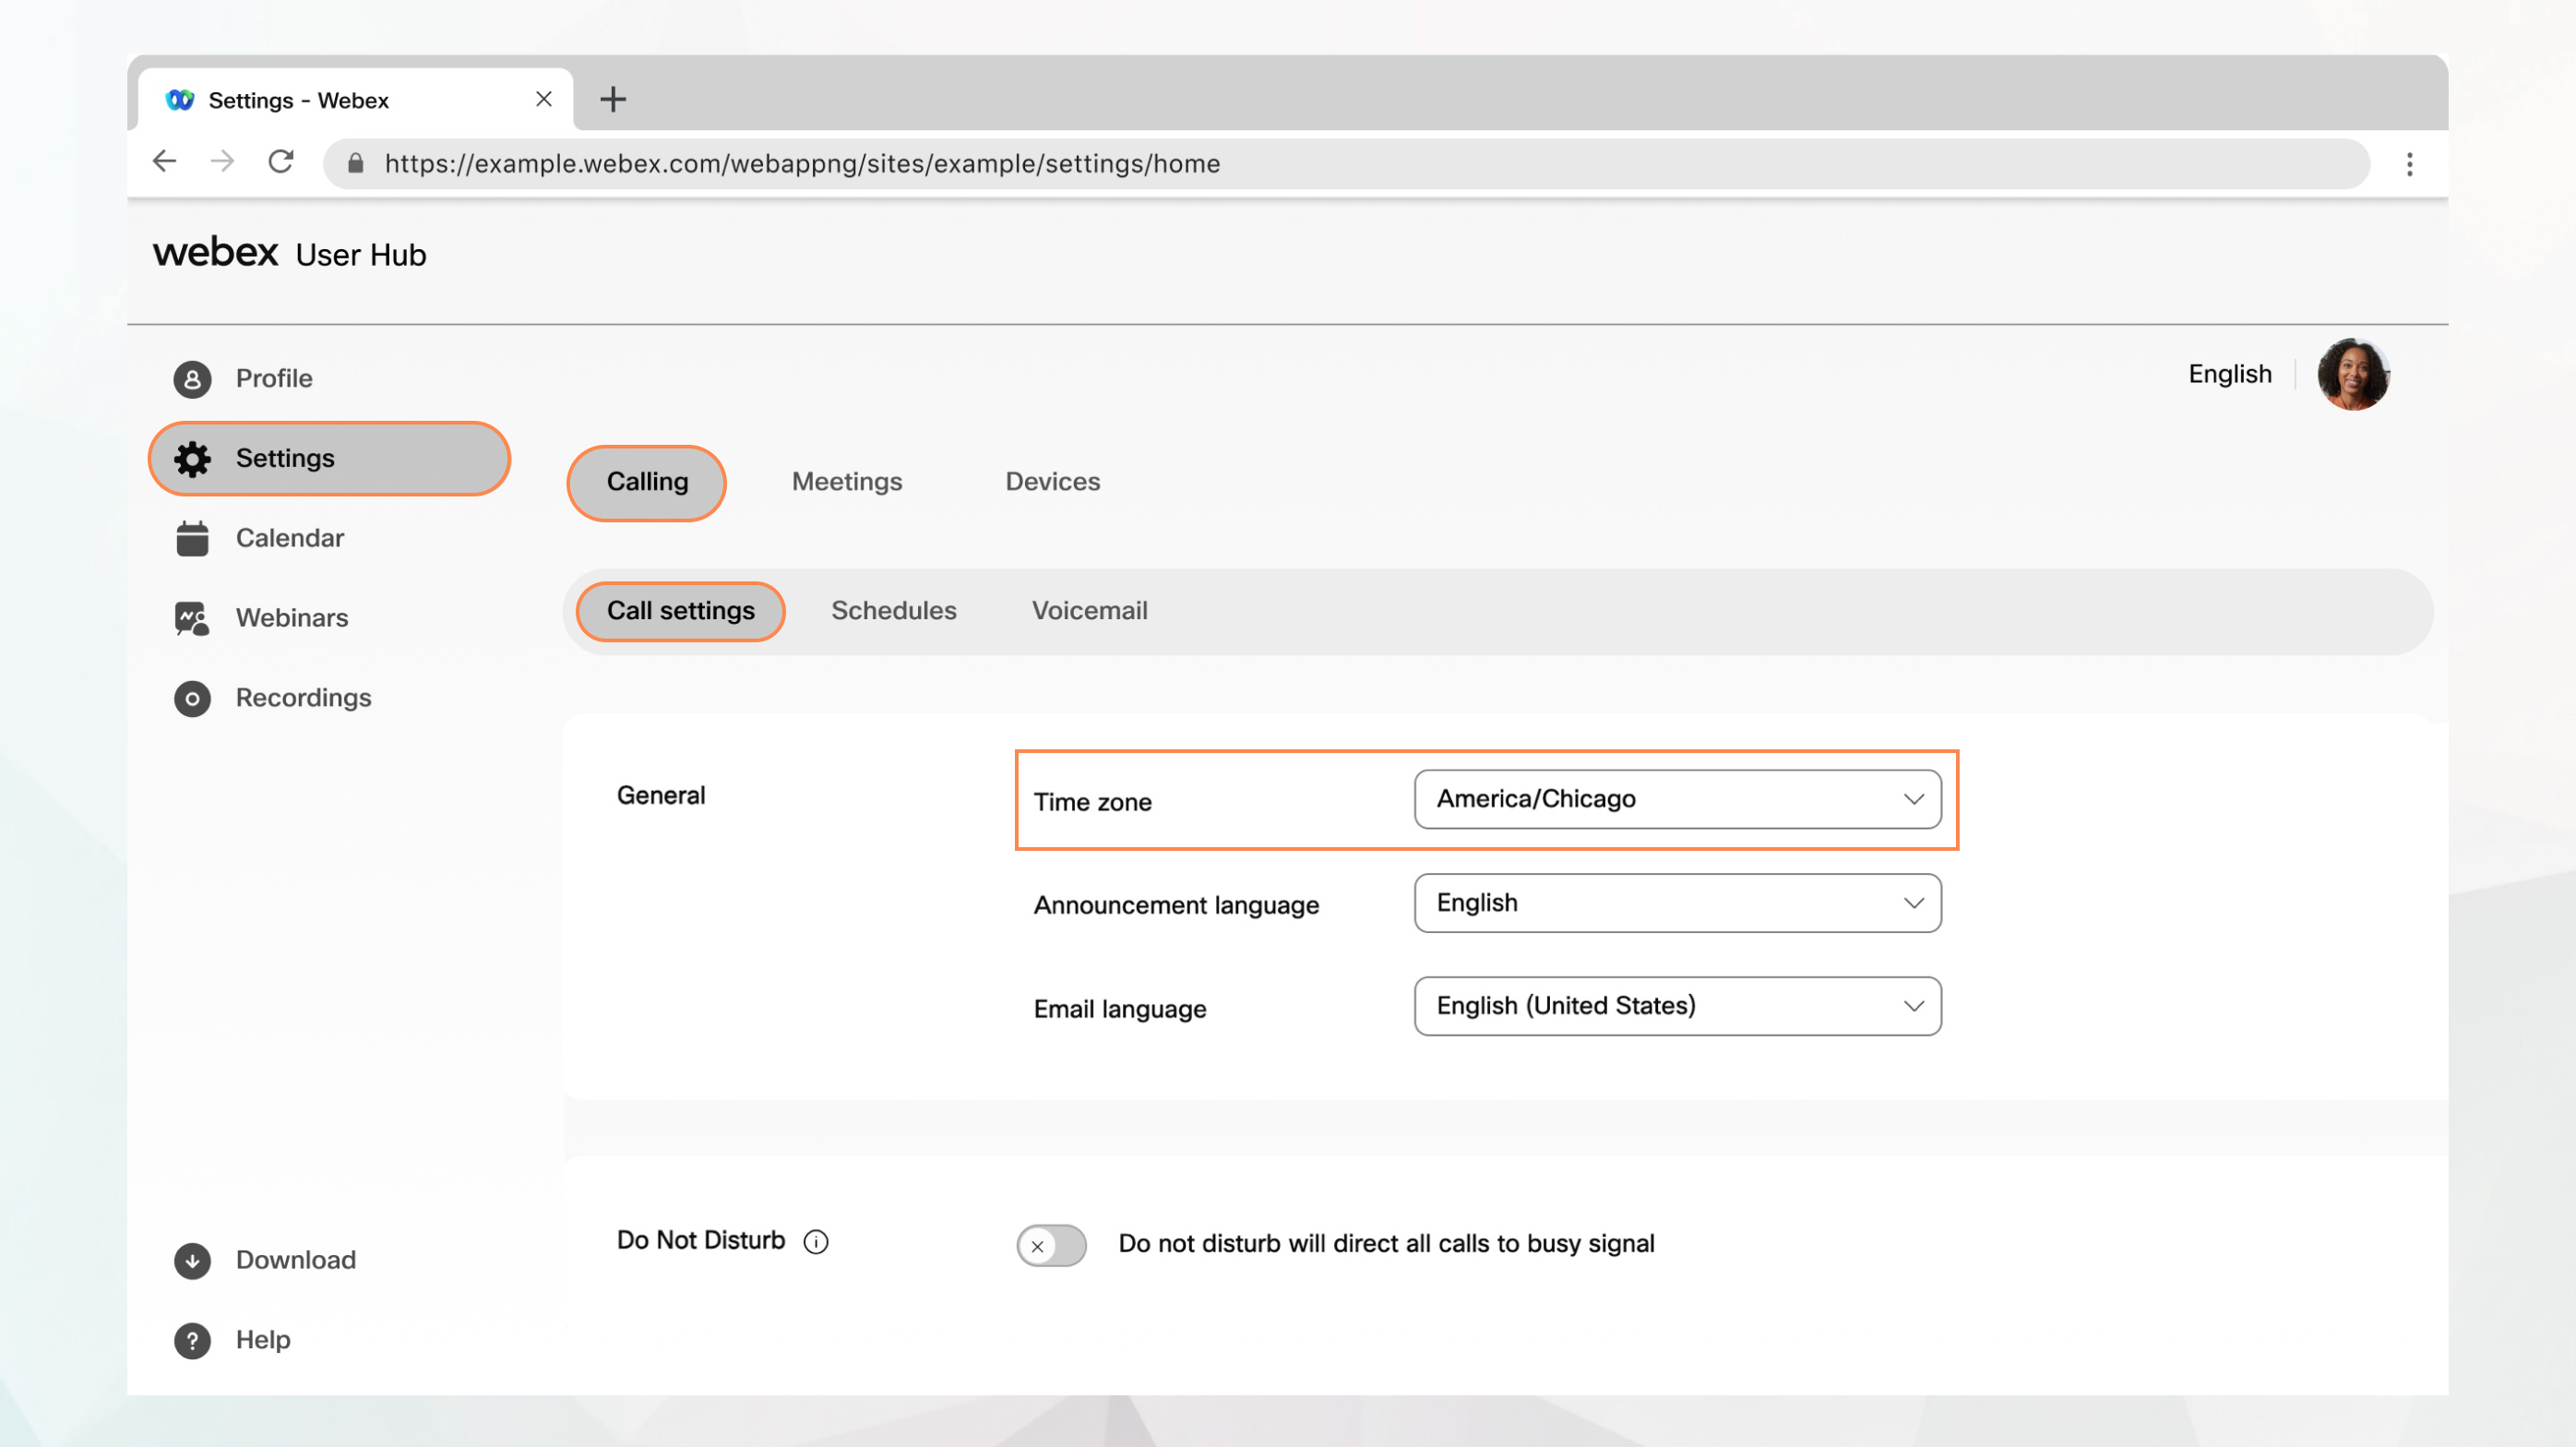Click the user profile avatar image
Screen dimensions: 2576x1447
pos(2353,373)
